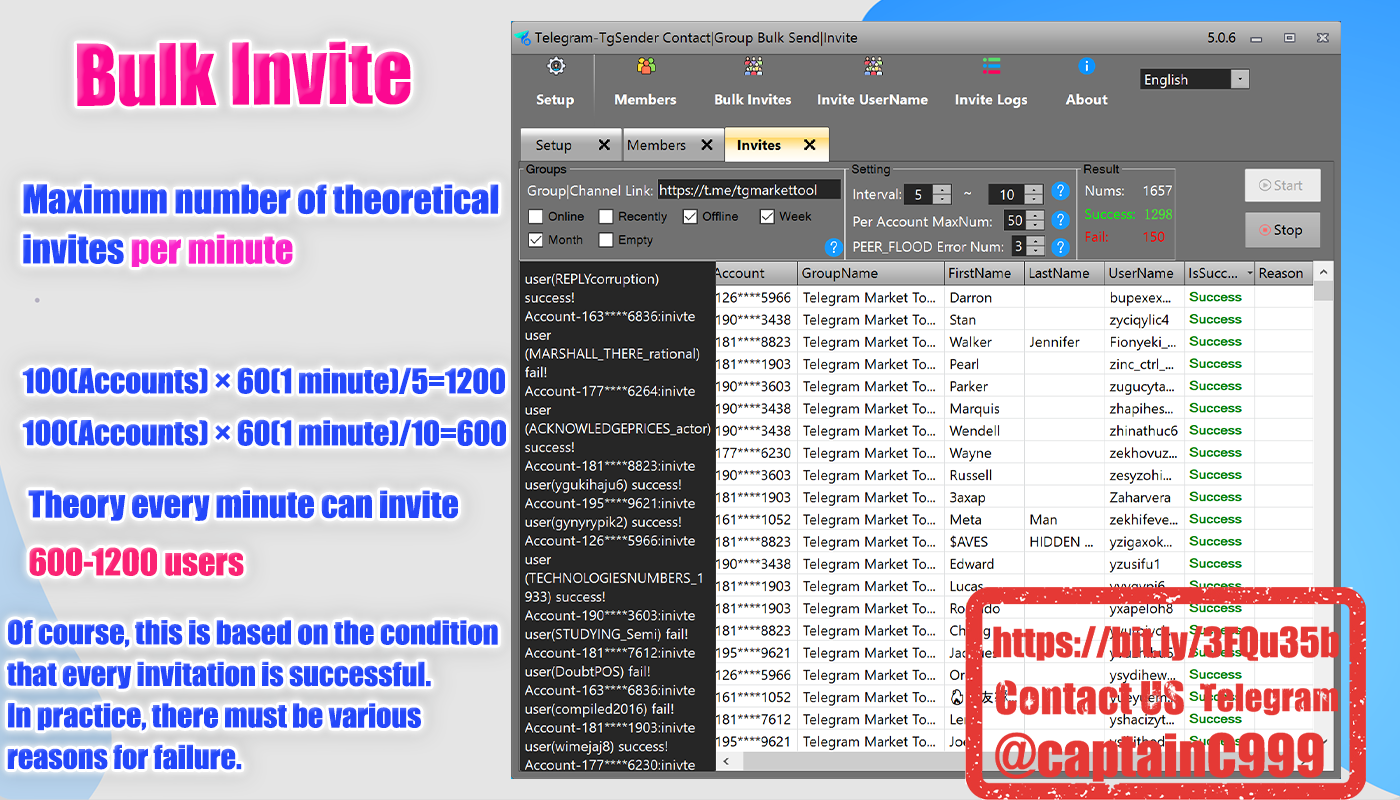Open the Members toolbar item
Screen dimensions: 1400x800
(x=645, y=82)
